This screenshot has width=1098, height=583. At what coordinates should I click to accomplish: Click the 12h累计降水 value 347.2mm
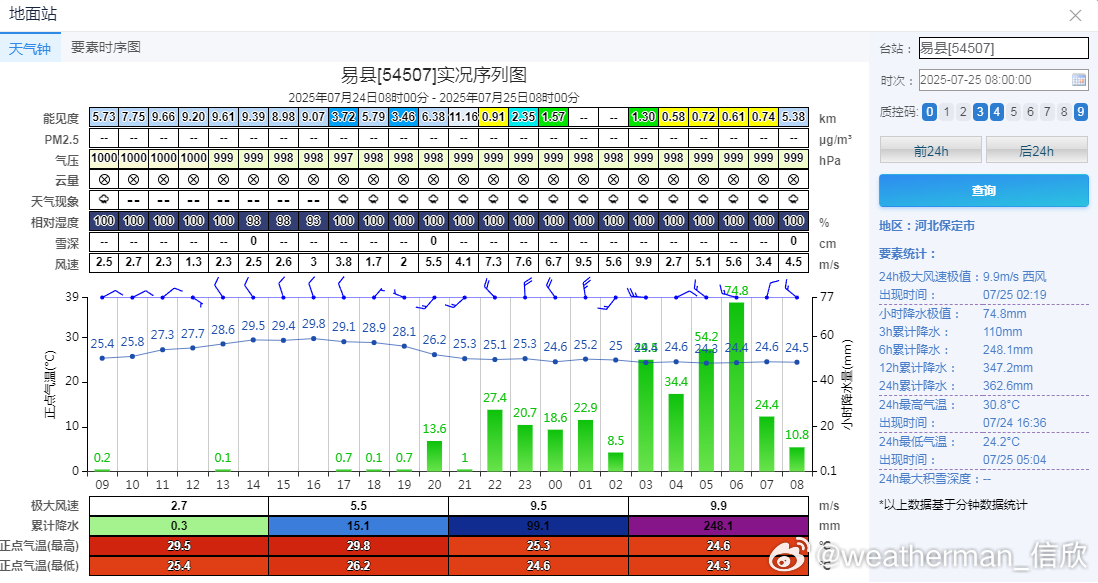(1008, 367)
